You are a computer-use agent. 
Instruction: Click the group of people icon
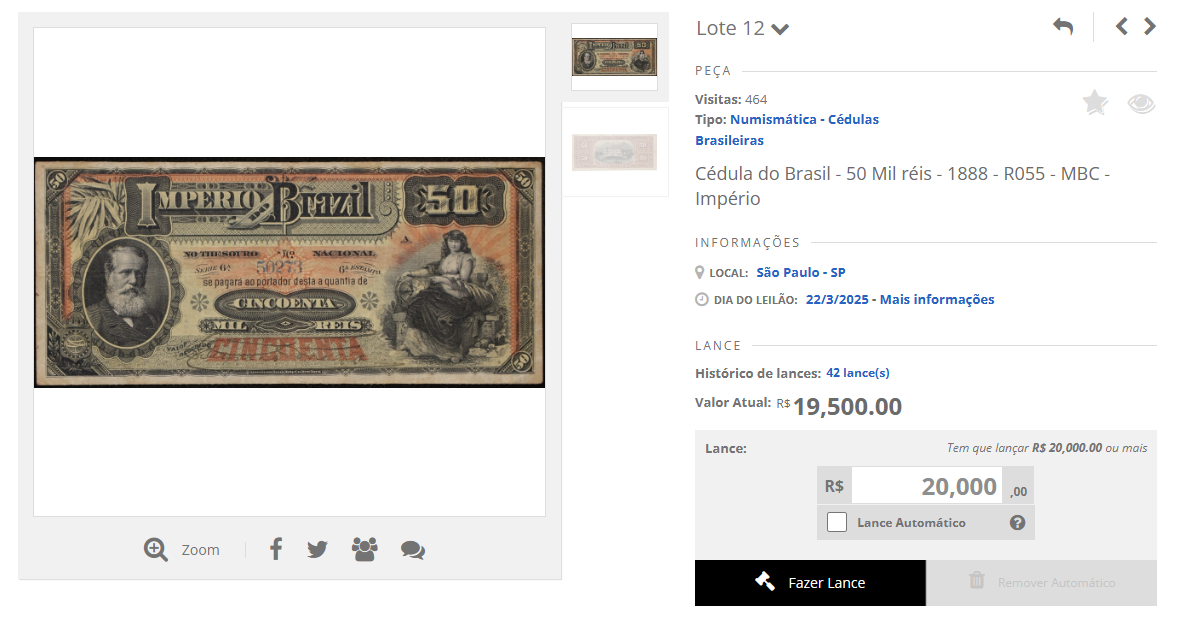coord(364,549)
